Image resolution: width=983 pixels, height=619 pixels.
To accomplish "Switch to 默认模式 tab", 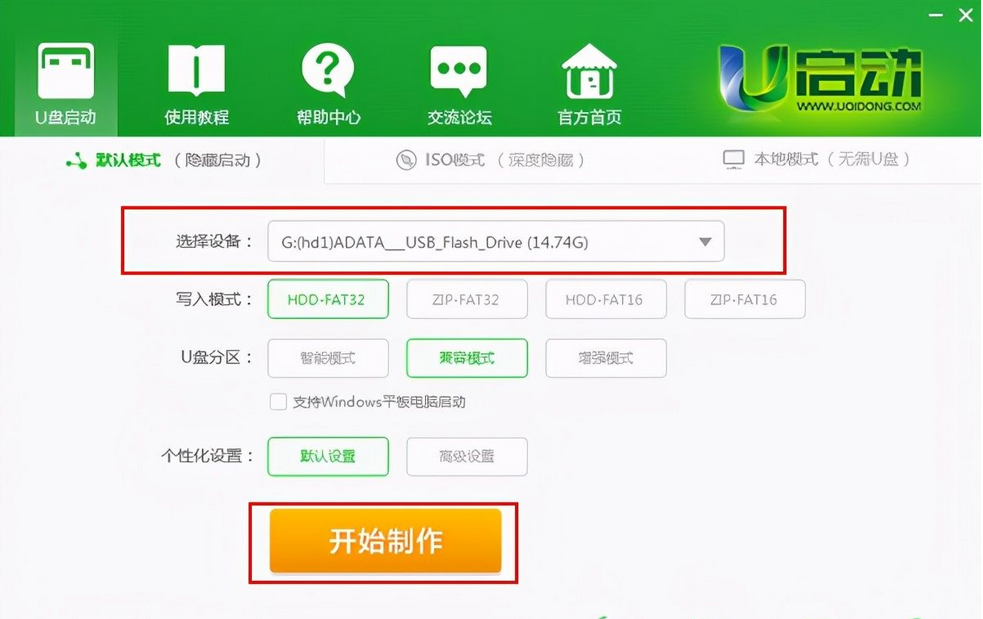I will click(x=163, y=160).
